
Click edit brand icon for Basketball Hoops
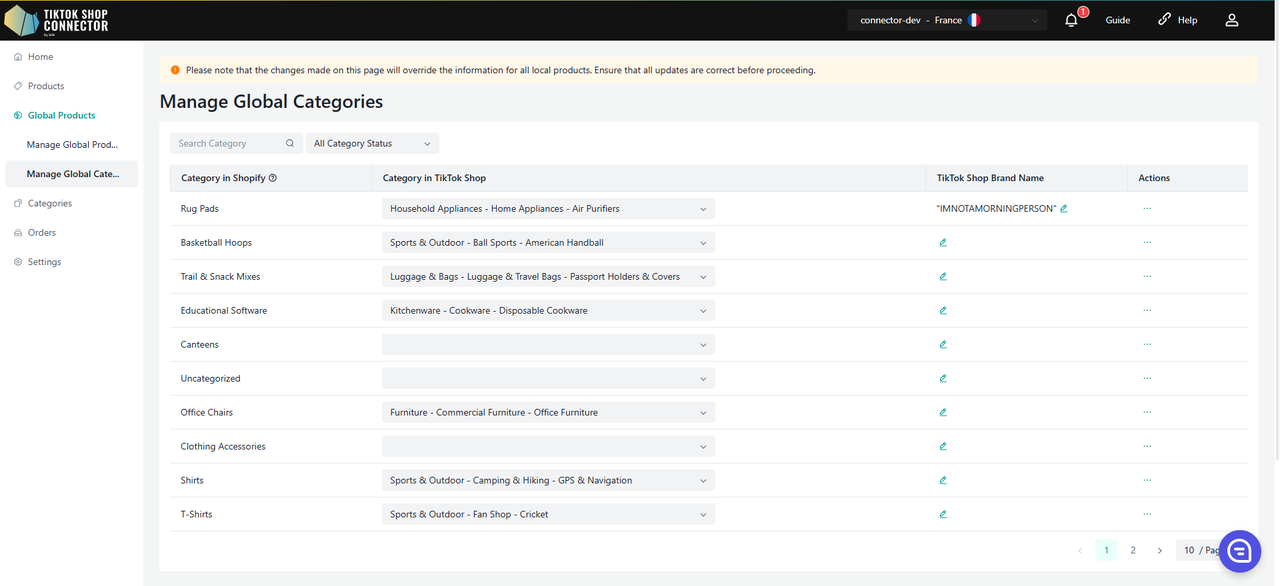coord(943,243)
